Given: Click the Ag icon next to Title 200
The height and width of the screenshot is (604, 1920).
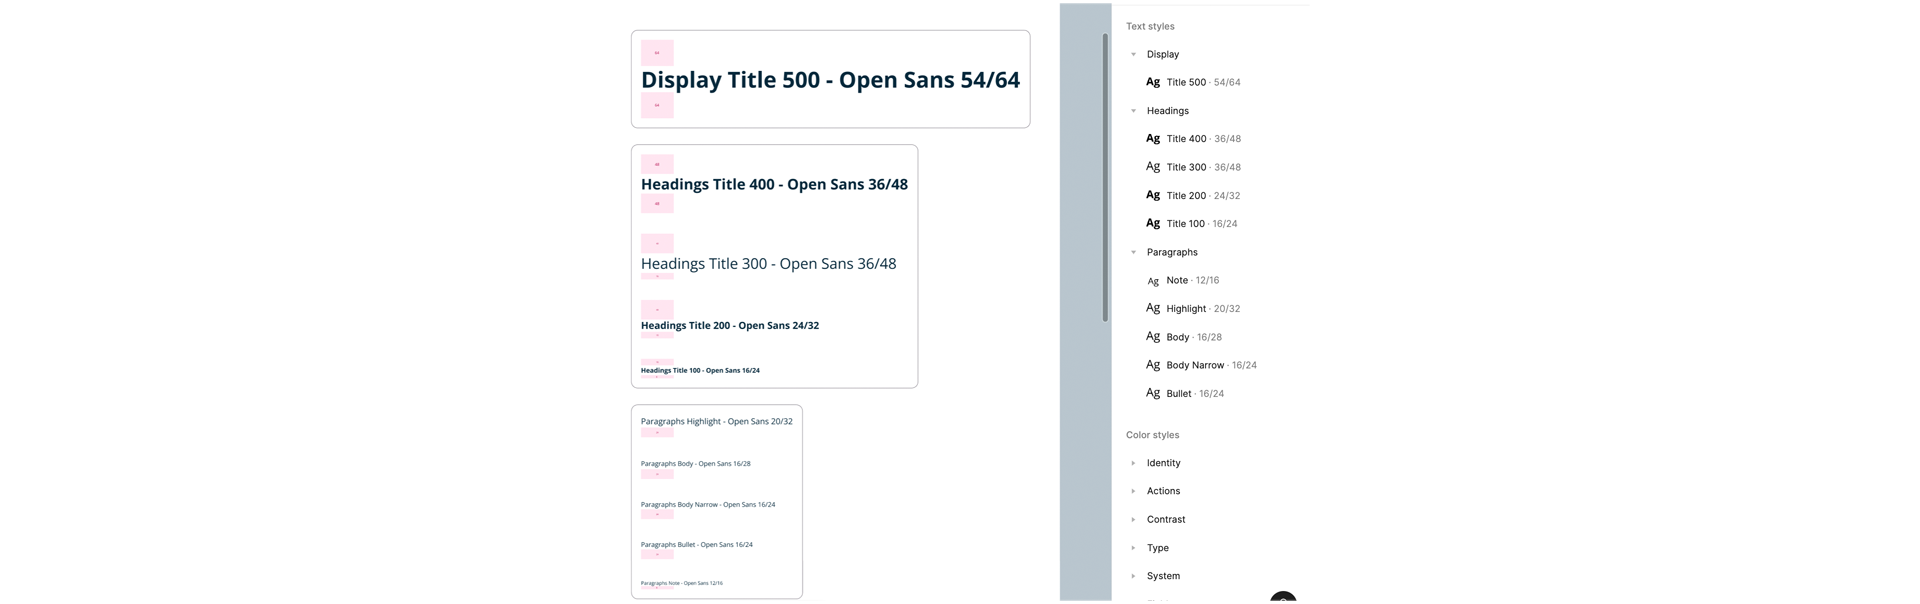Looking at the screenshot, I should point(1152,195).
